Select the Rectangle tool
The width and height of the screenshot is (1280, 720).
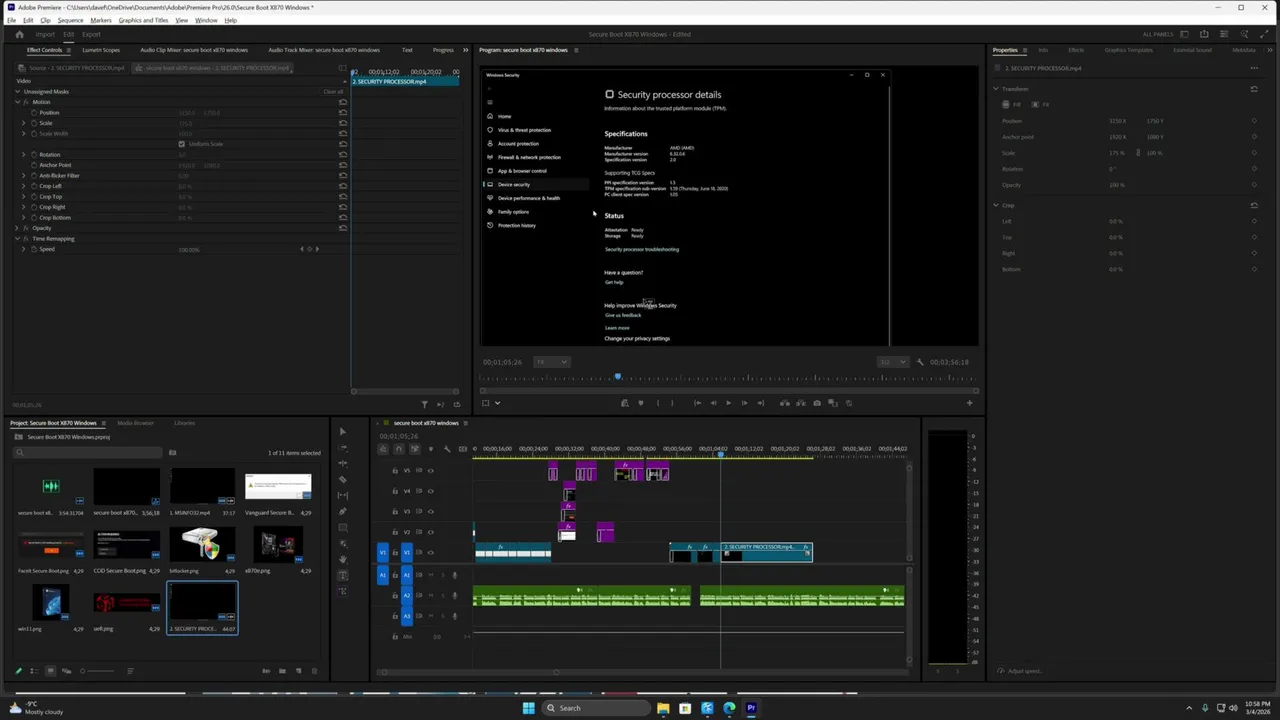[x=342, y=527]
